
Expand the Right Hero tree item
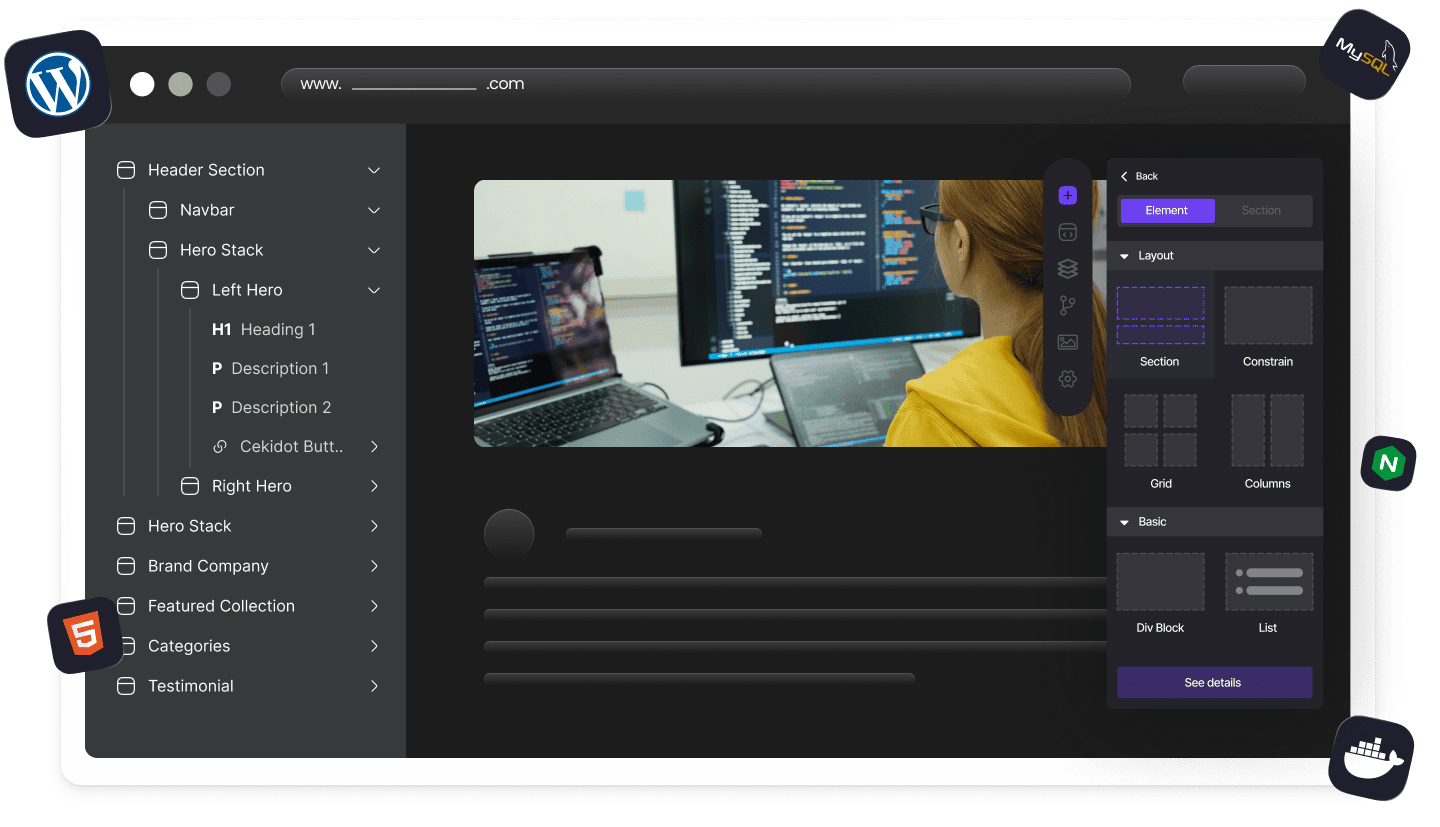(x=374, y=486)
